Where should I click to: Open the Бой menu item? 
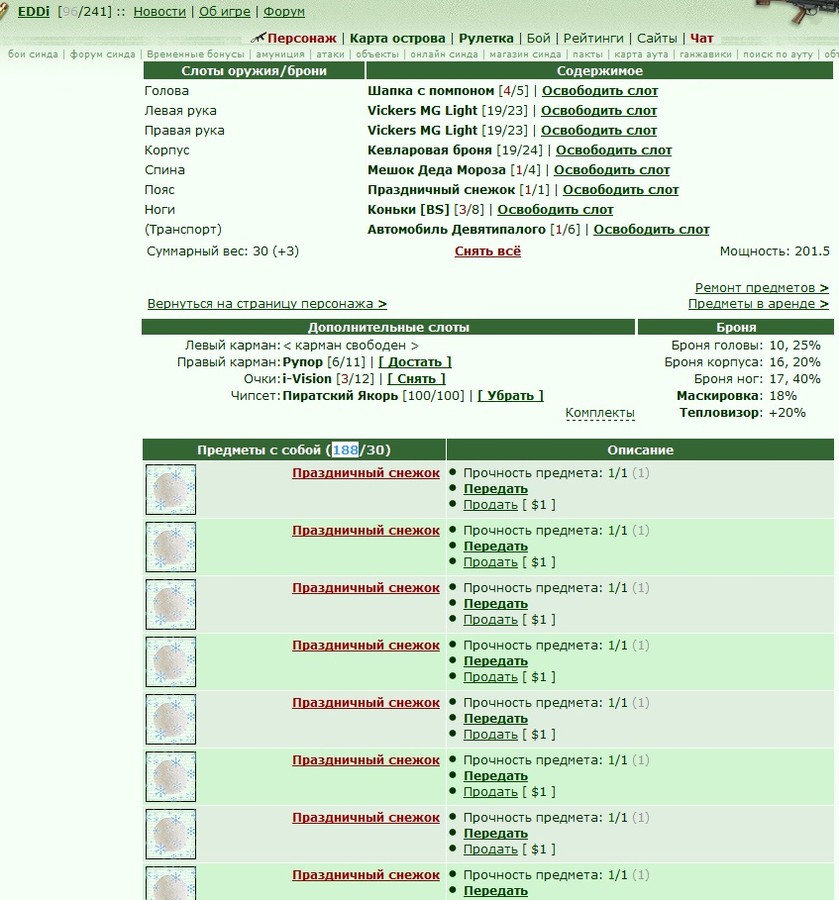(538, 38)
